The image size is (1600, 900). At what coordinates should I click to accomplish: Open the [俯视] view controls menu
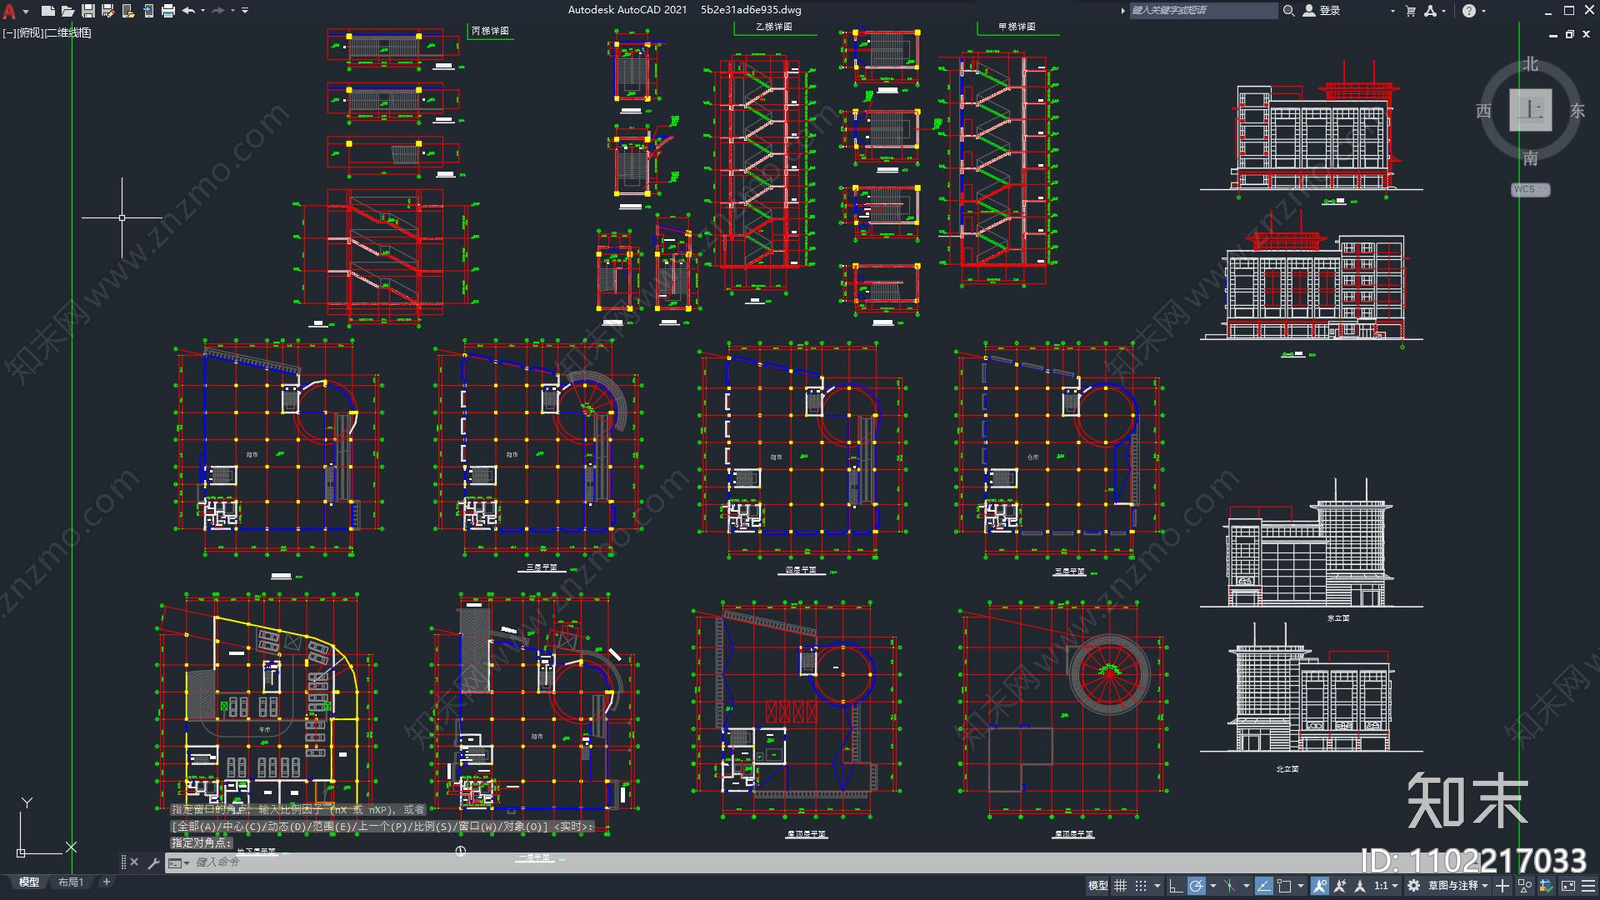tap(30, 33)
